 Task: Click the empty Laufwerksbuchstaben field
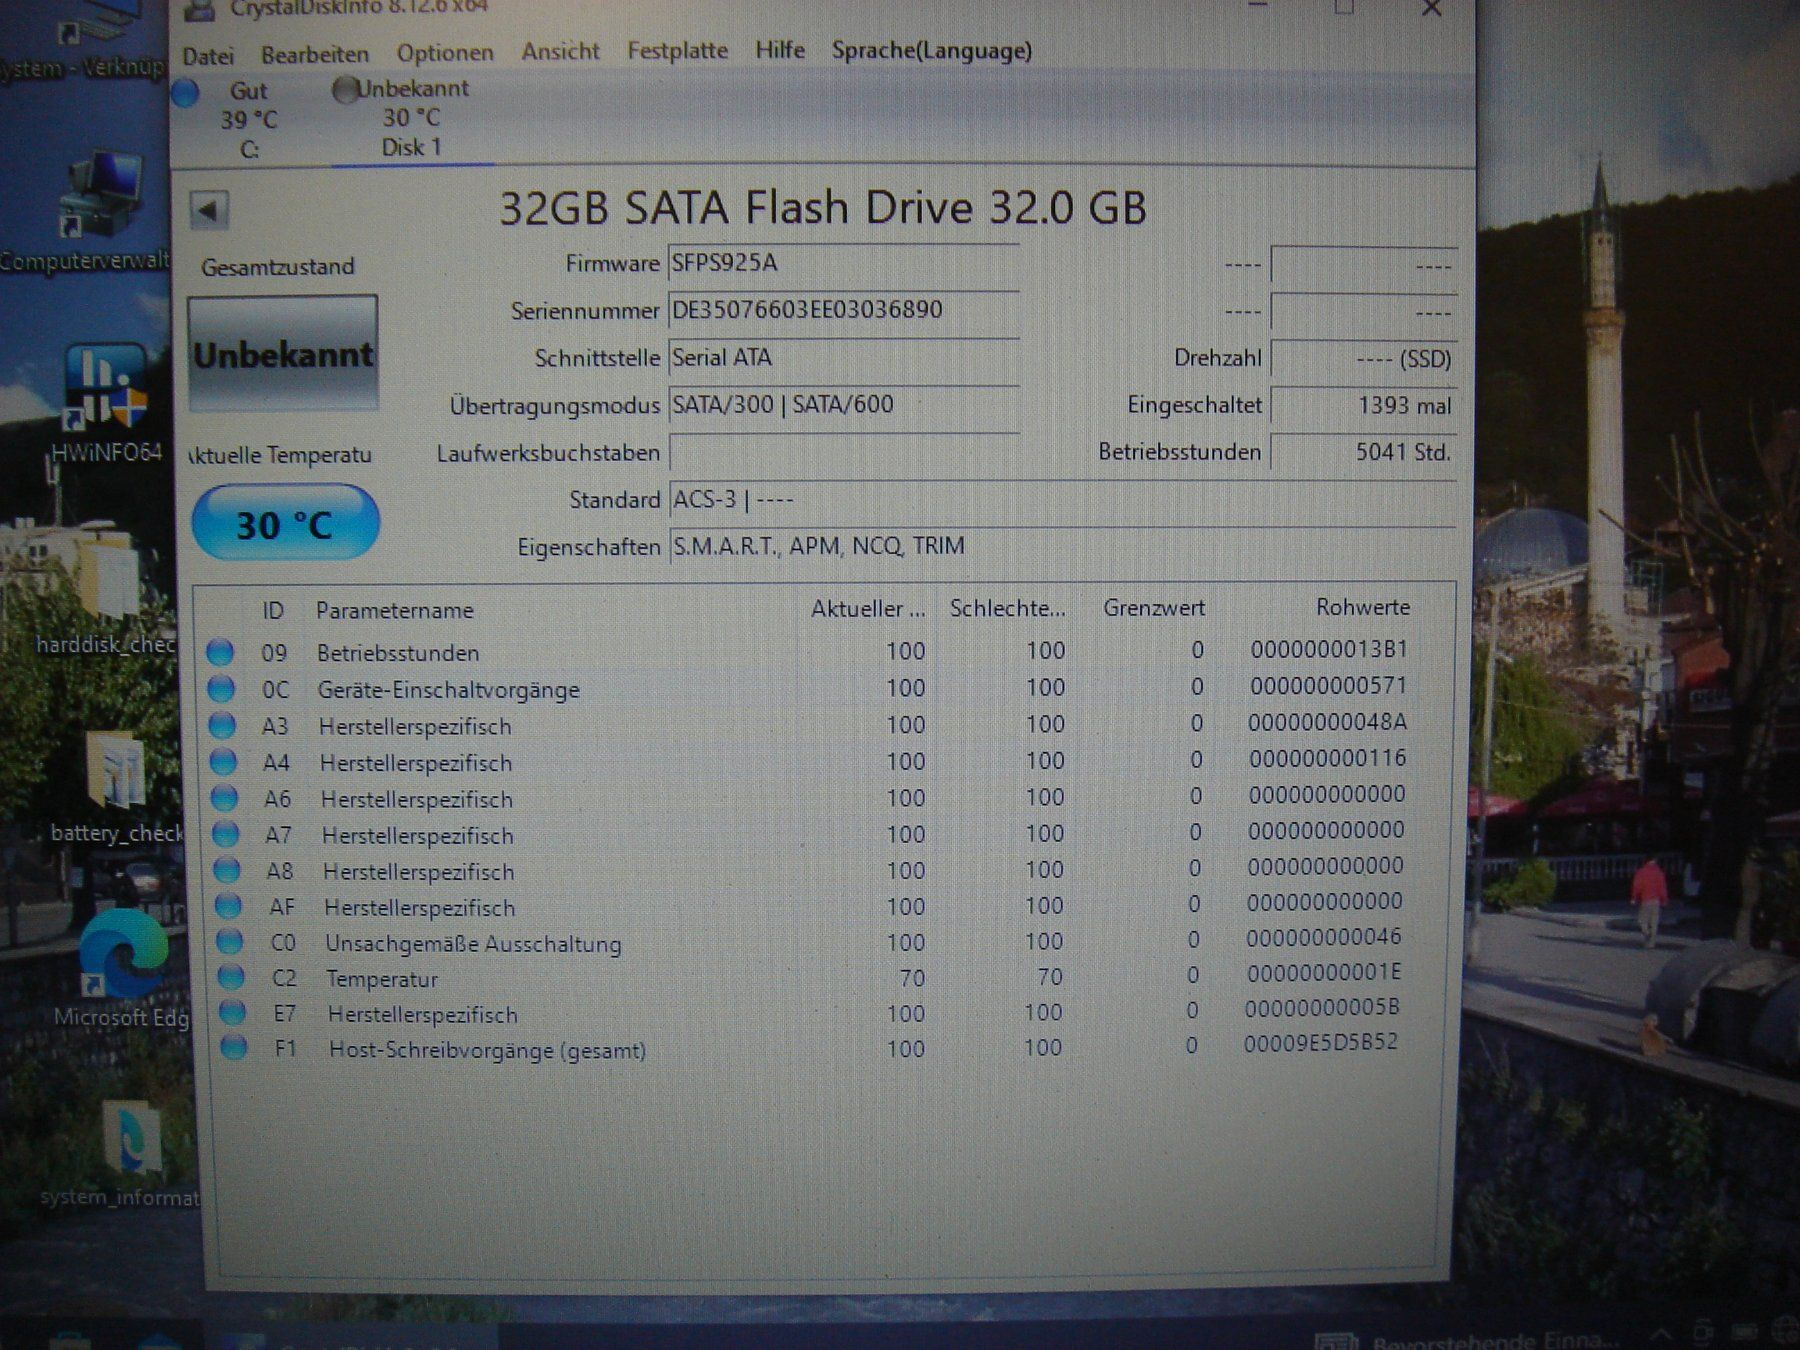(843, 452)
